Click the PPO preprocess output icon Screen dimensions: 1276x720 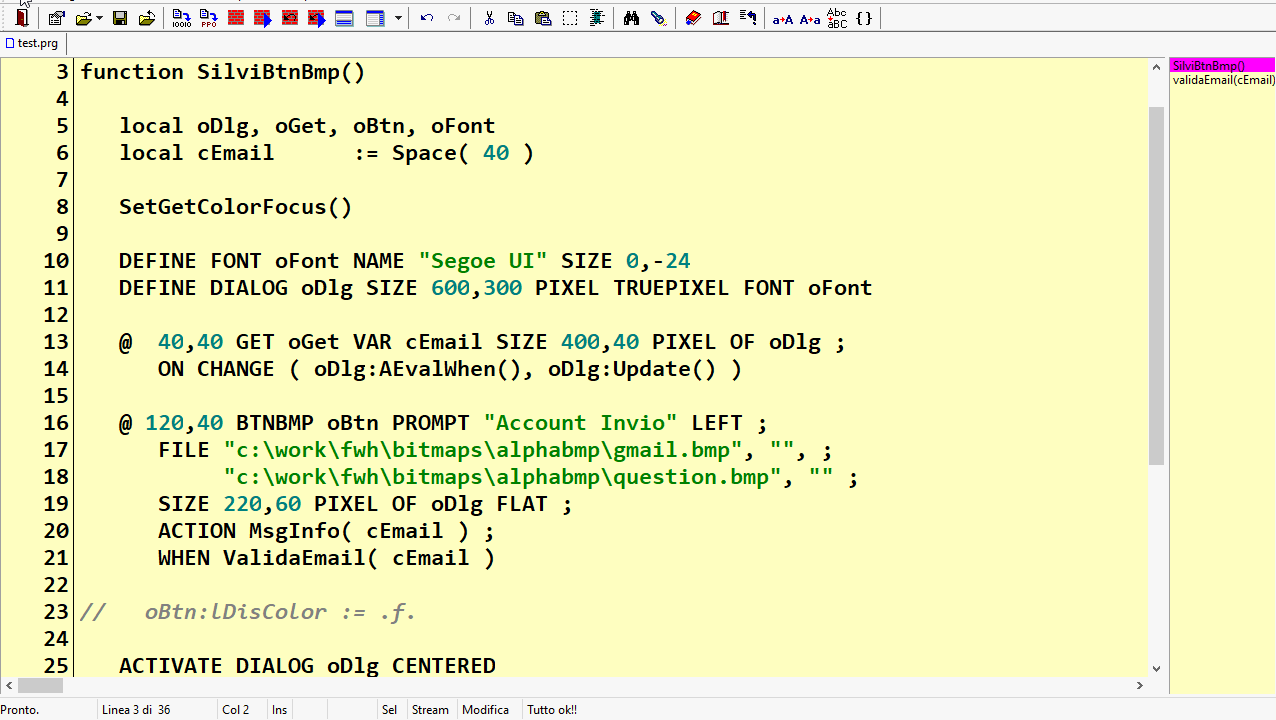pyautogui.click(x=208, y=18)
